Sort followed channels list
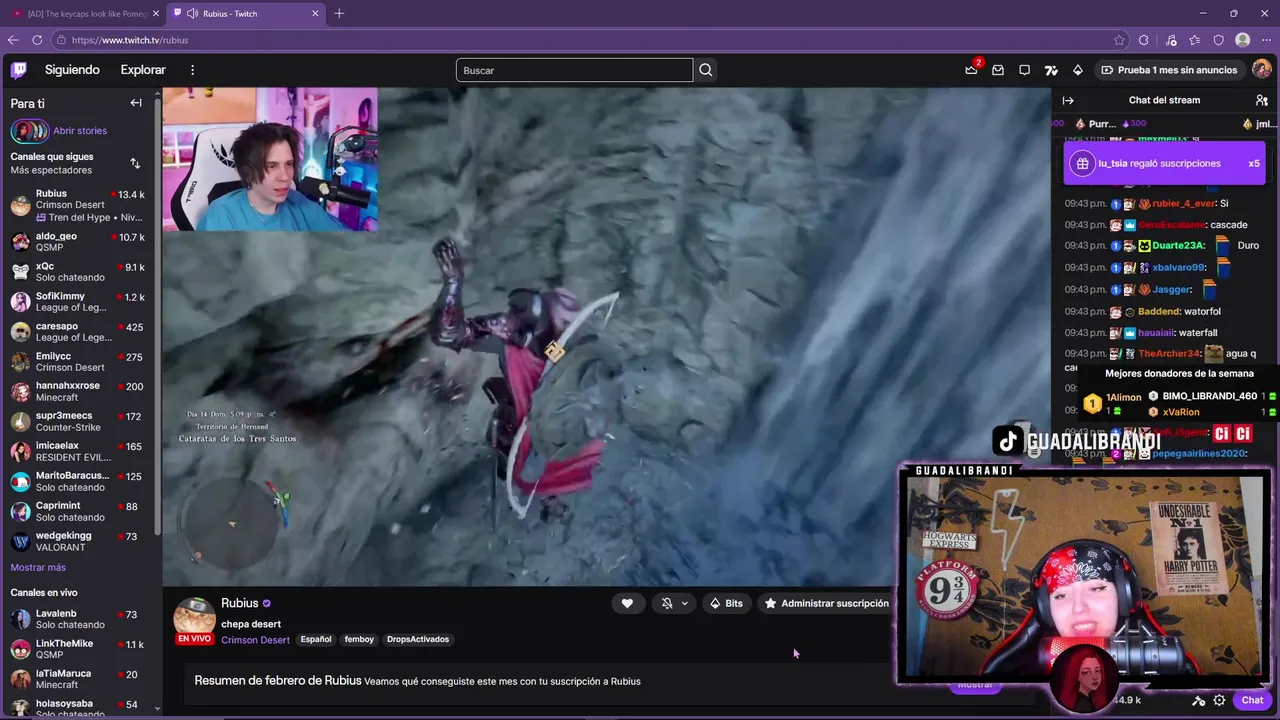The height and width of the screenshot is (720, 1280). tap(135, 163)
